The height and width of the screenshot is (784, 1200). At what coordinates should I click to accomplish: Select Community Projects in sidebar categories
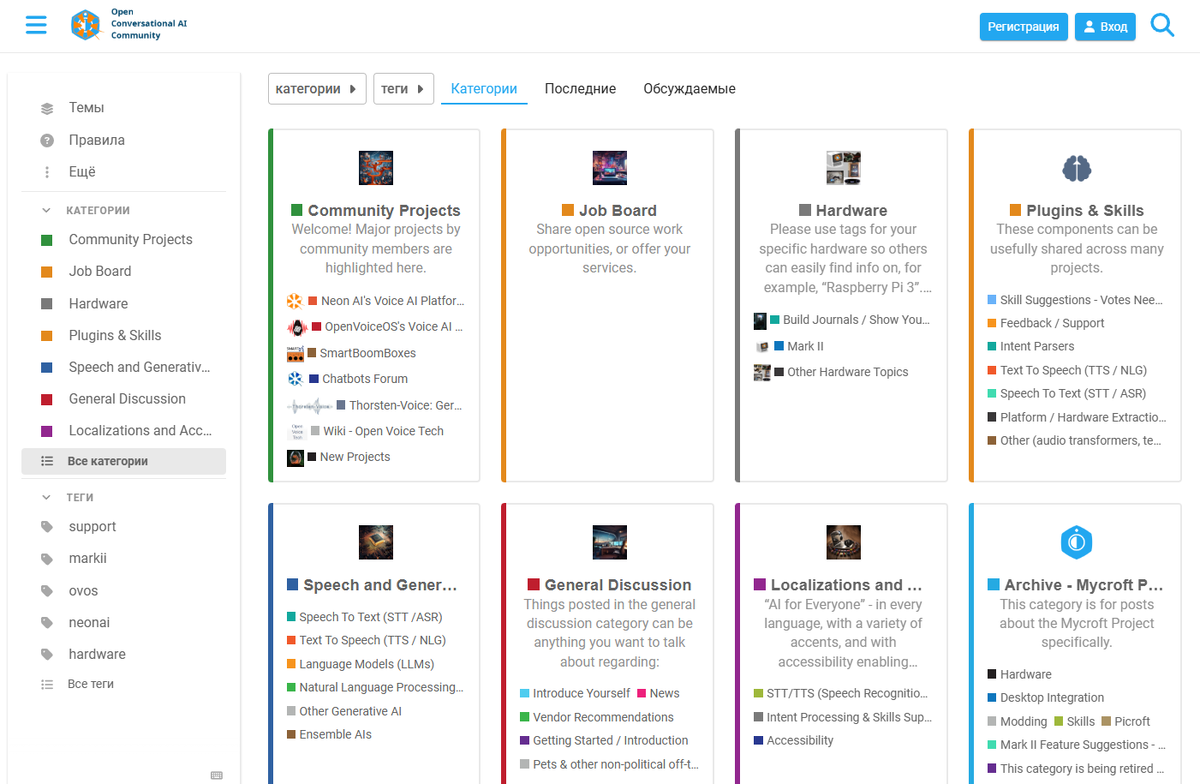click(x=124, y=240)
